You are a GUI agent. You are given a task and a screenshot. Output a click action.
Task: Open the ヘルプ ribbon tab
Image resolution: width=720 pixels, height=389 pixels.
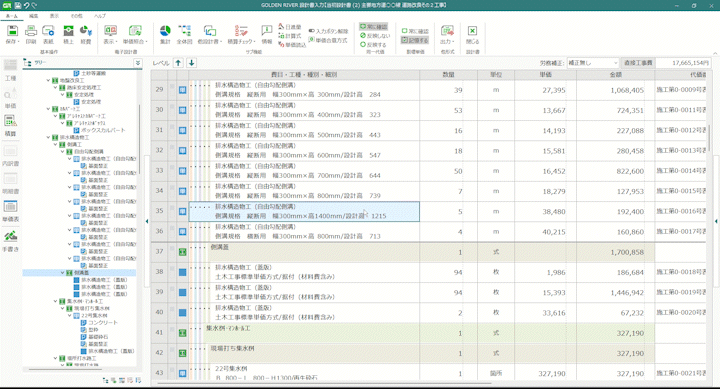click(100, 16)
